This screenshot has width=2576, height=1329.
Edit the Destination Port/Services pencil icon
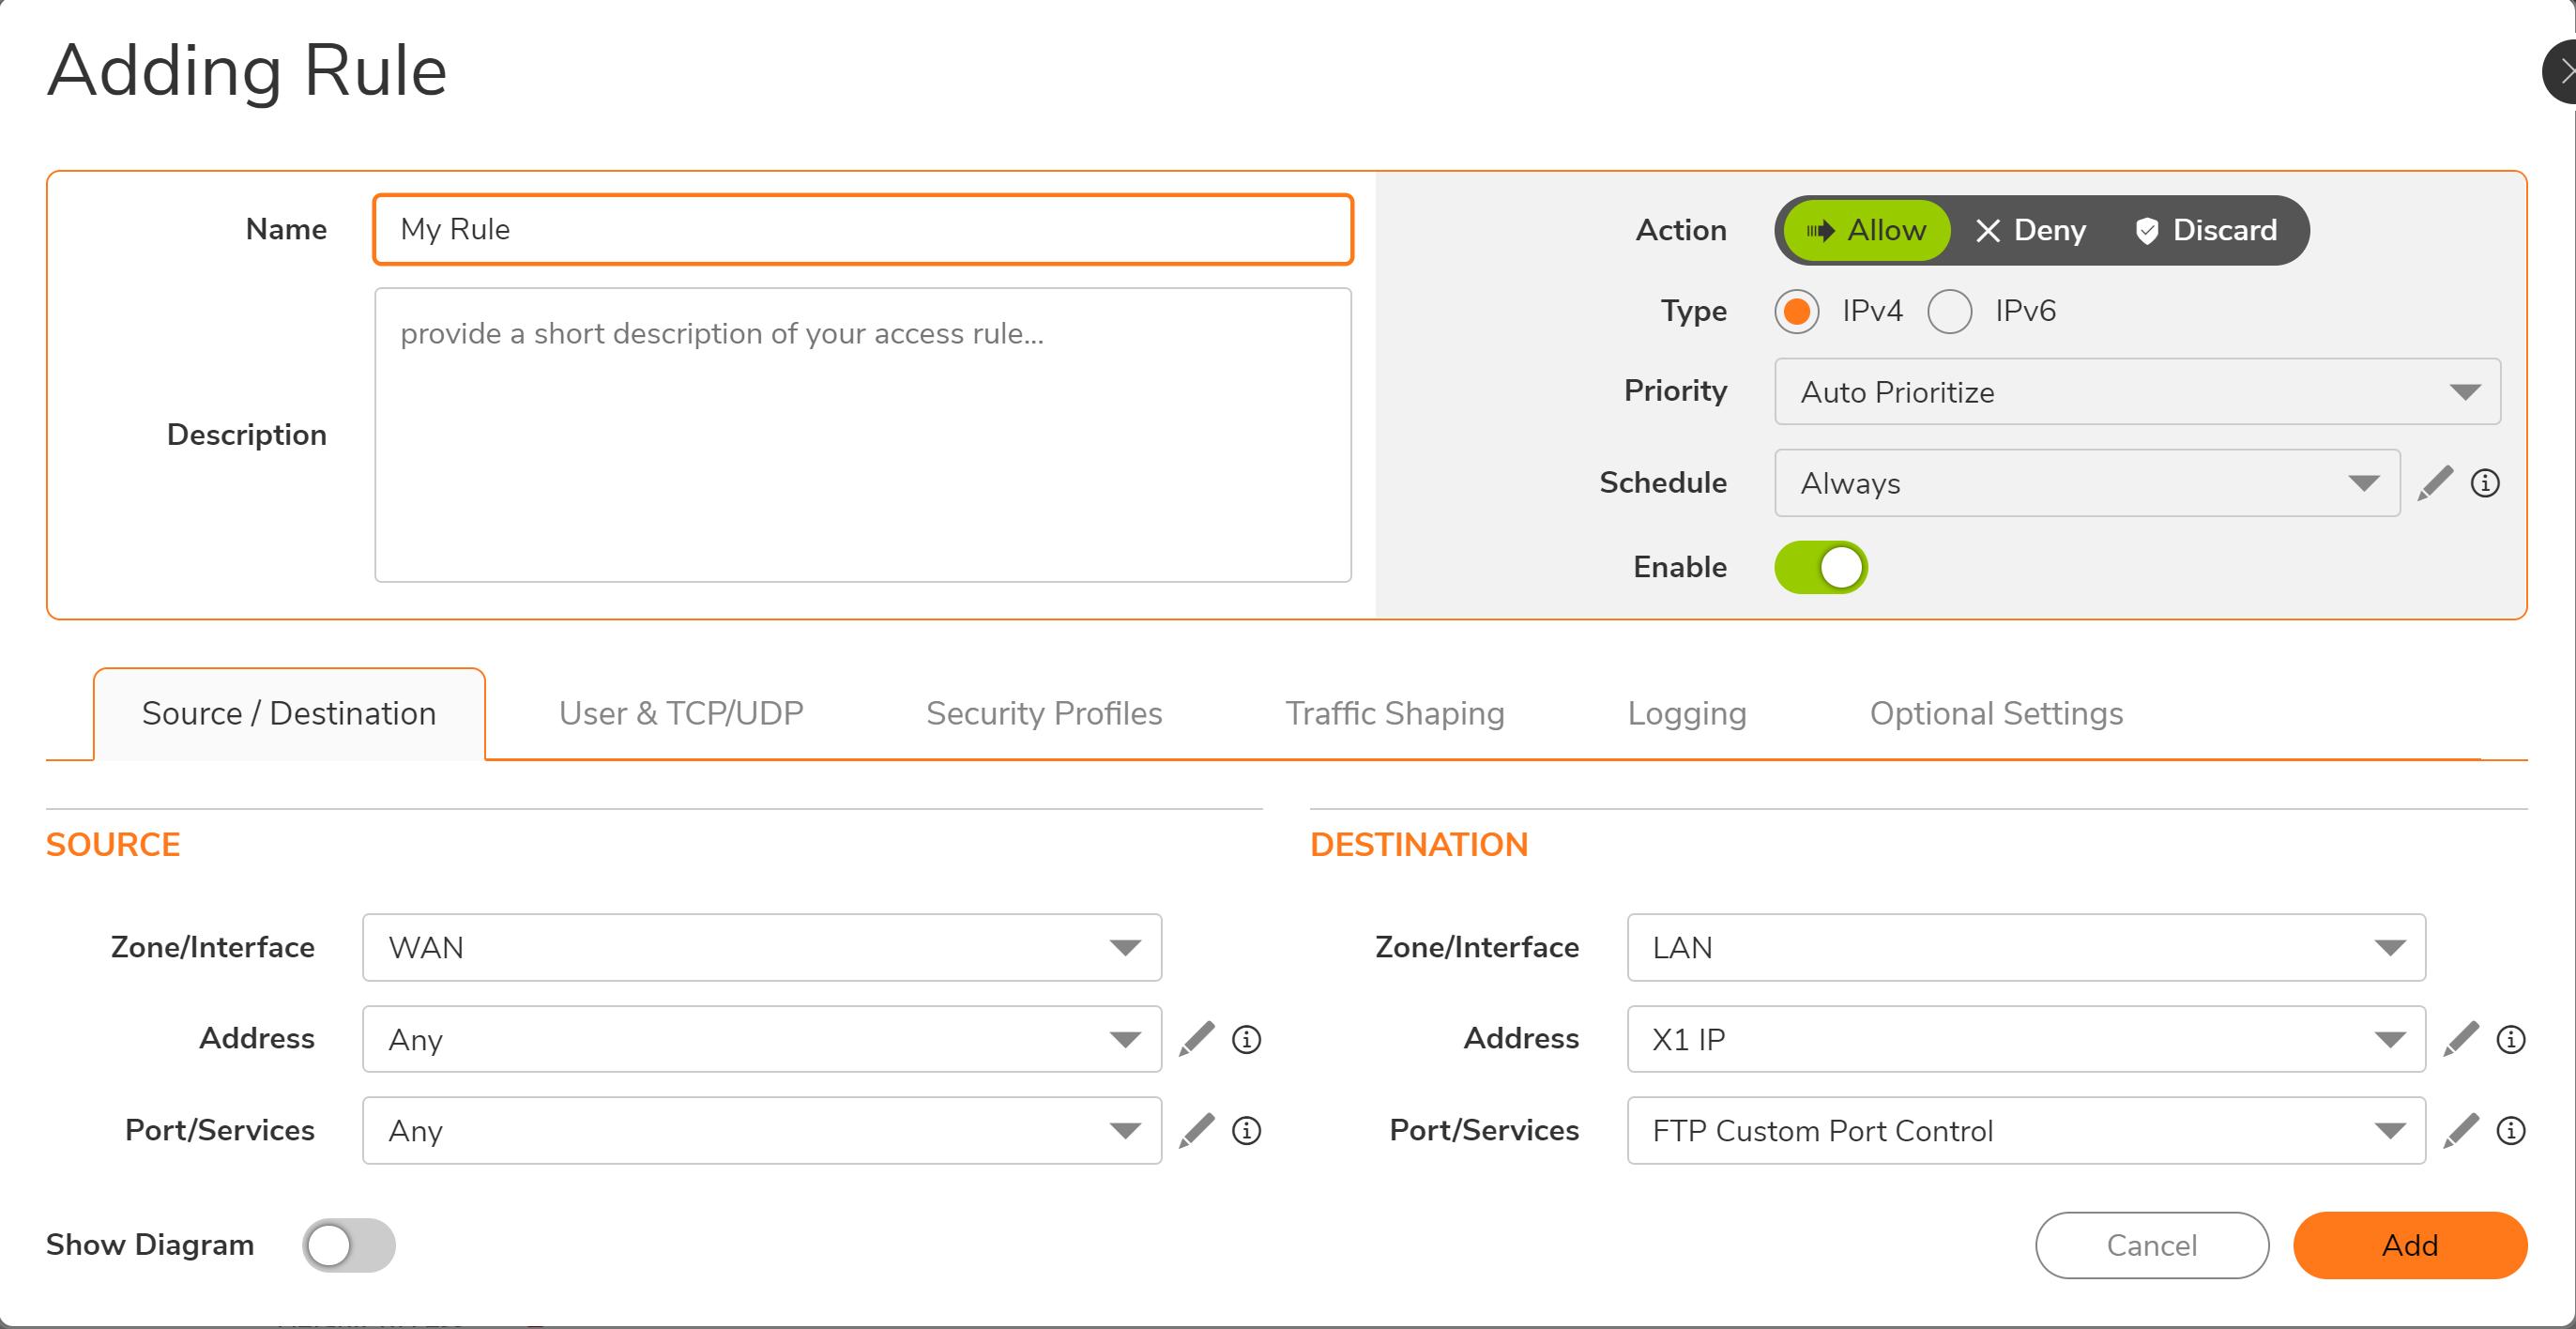2461,1130
